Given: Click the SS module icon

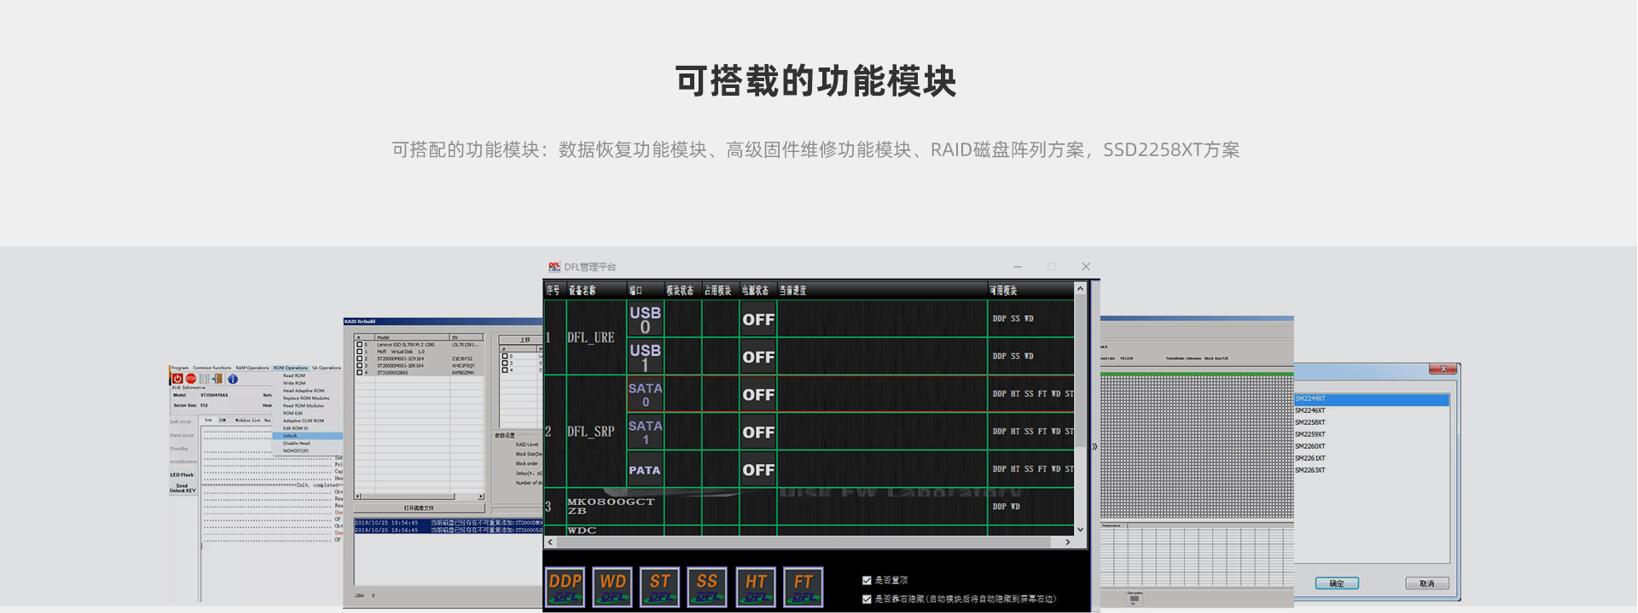Looking at the screenshot, I should pos(707,587).
